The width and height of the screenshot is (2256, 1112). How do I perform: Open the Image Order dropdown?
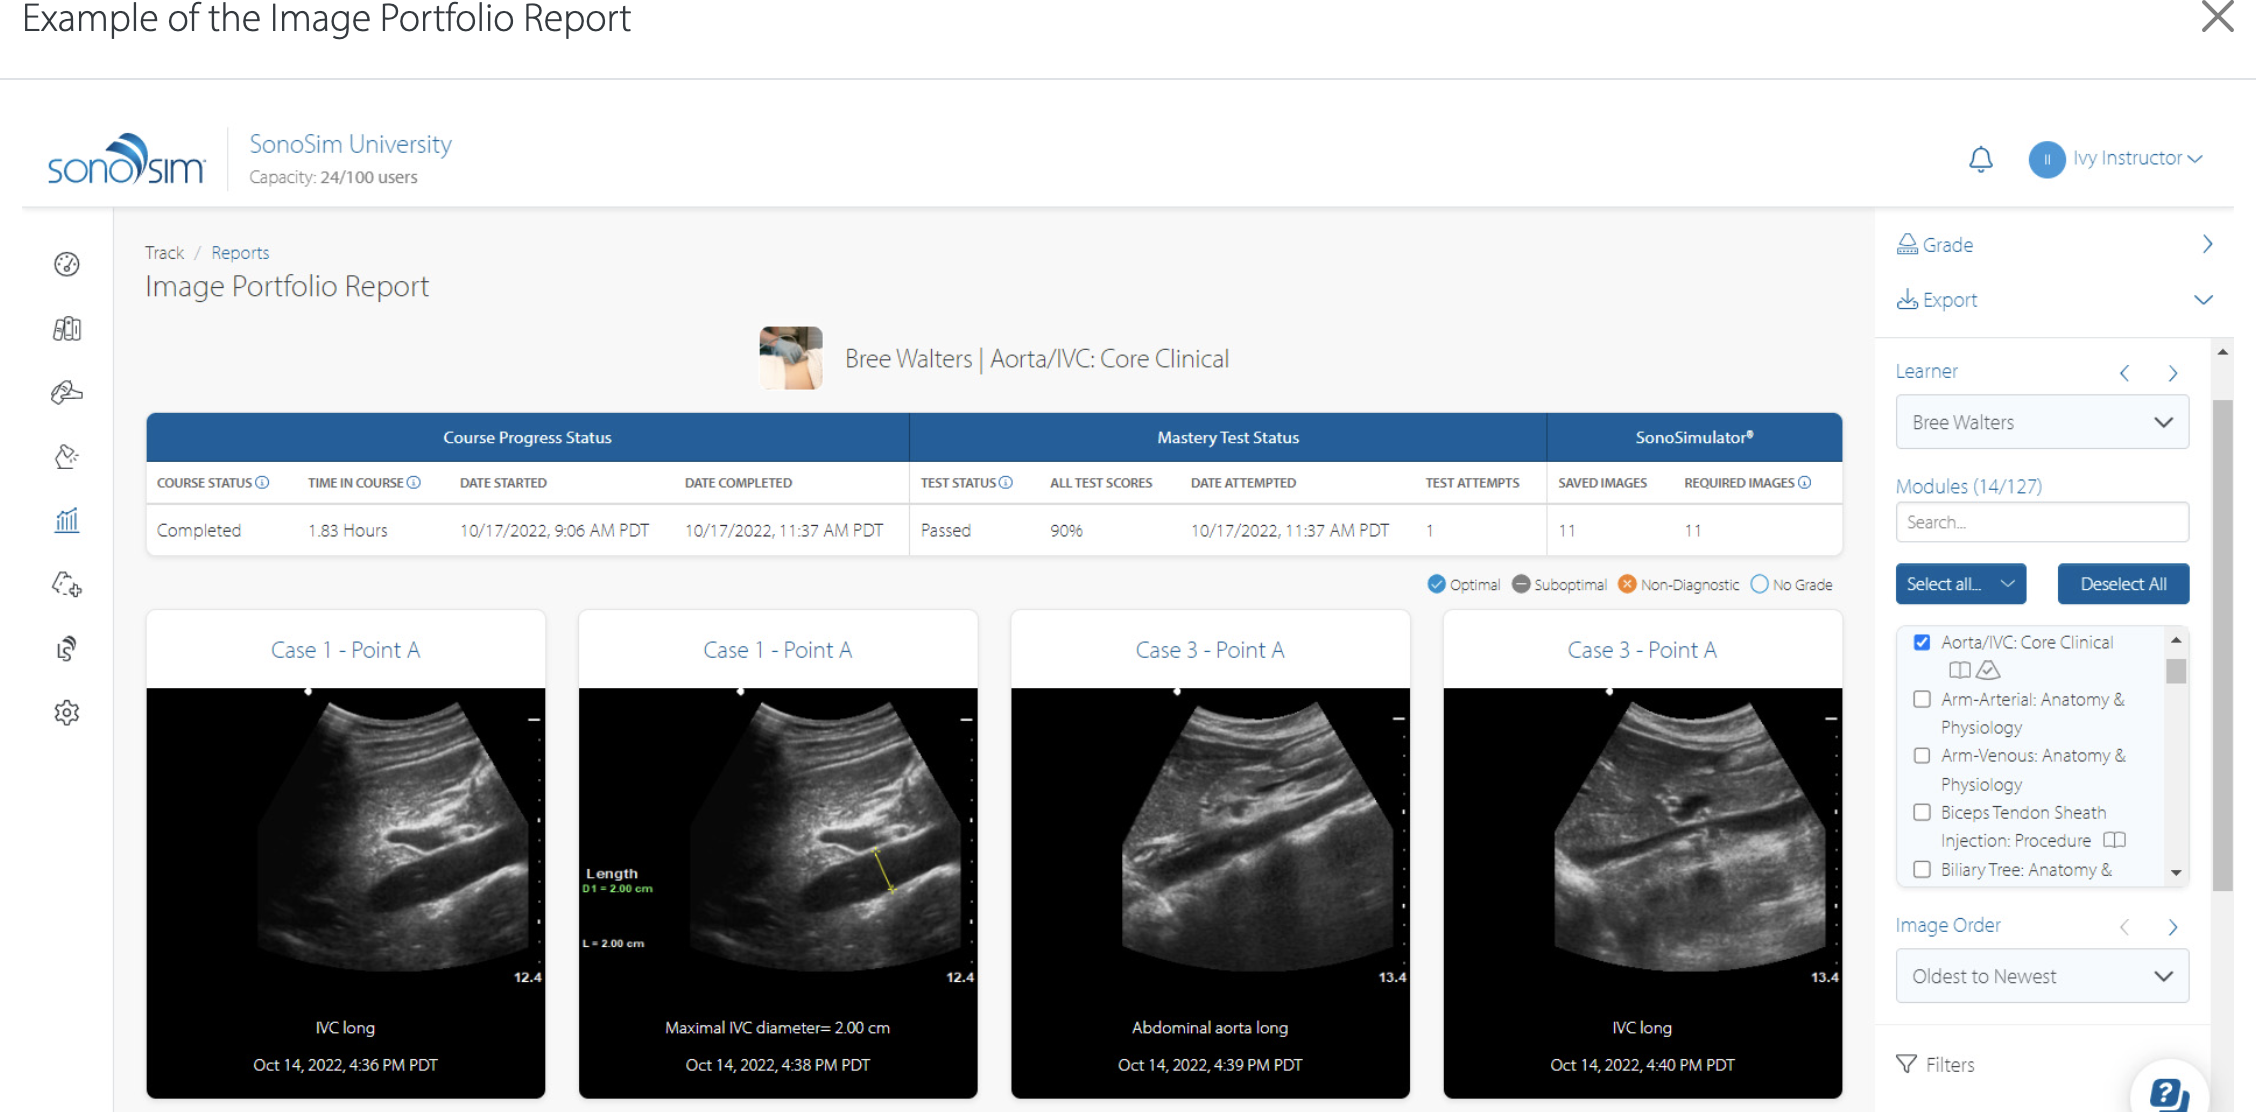(2041, 976)
